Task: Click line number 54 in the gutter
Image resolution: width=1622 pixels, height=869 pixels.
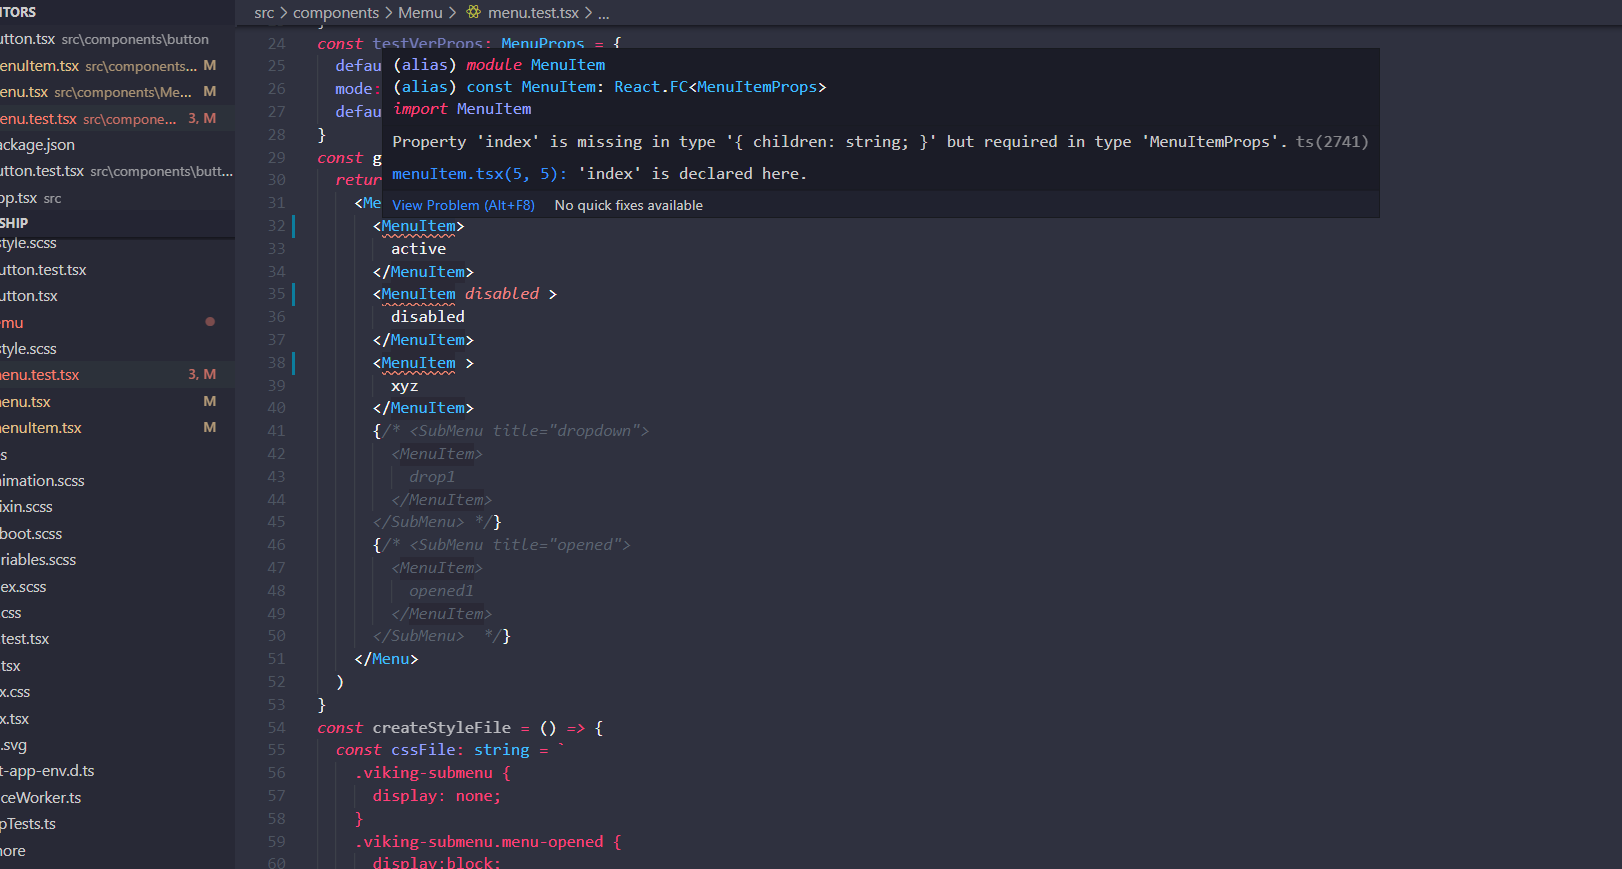Action: click(x=276, y=728)
